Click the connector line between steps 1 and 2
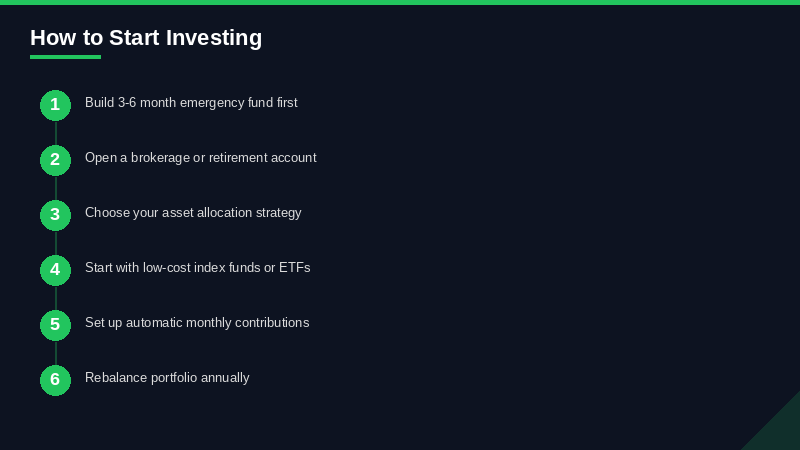Image resolution: width=800 pixels, height=450 pixels. tap(55, 132)
